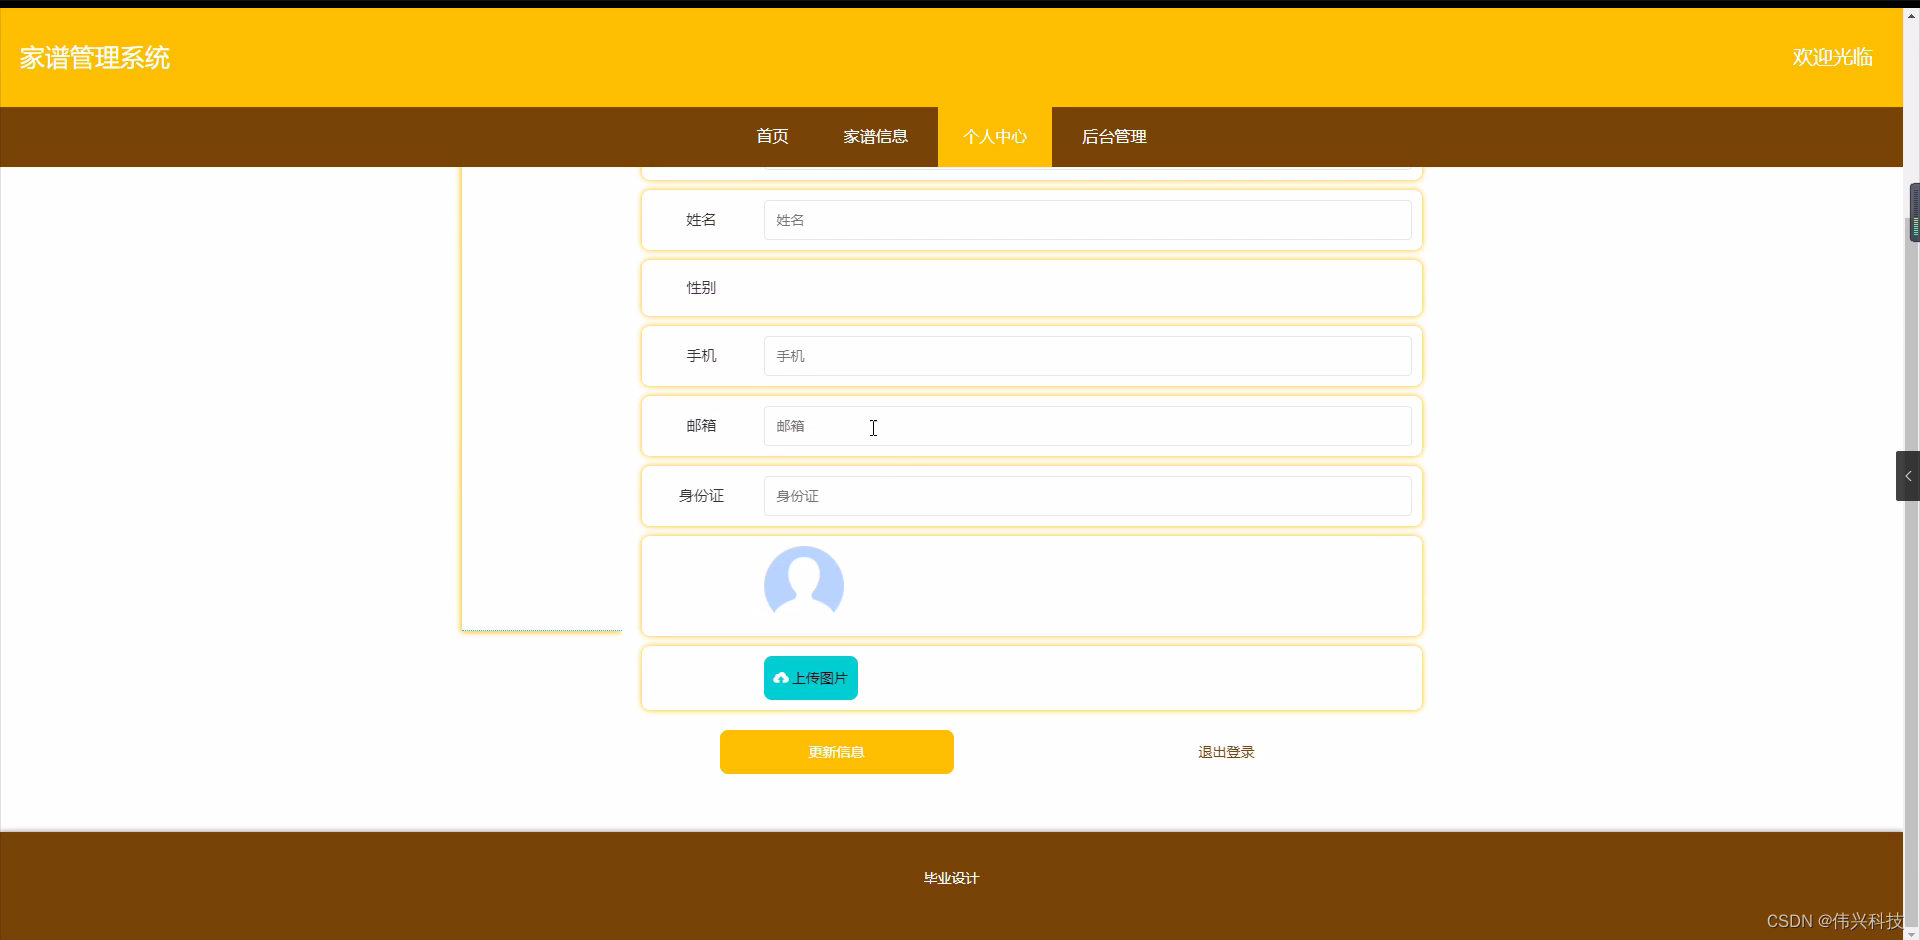Click the 退出登录 logout link
1920x940 pixels.
[1225, 751]
